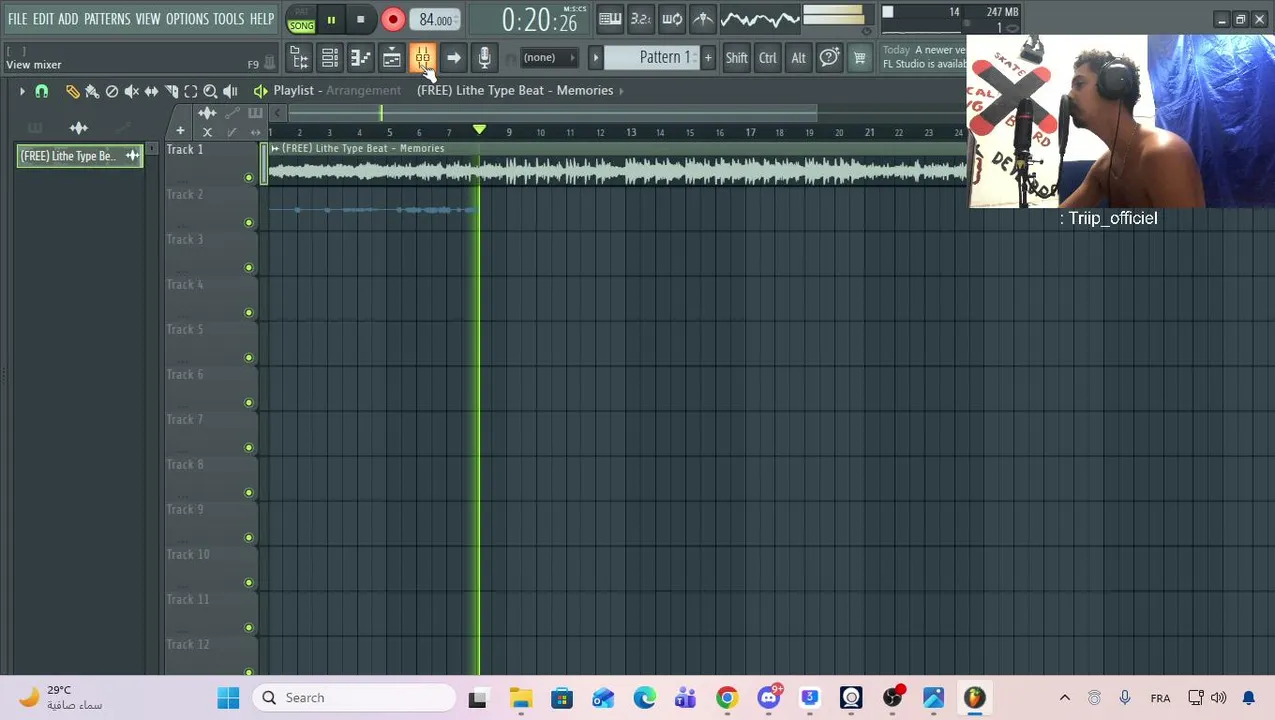Screen dimensions: 1275x720
Task: Toggle the metronome icon
Action: (x=703, y=19)
